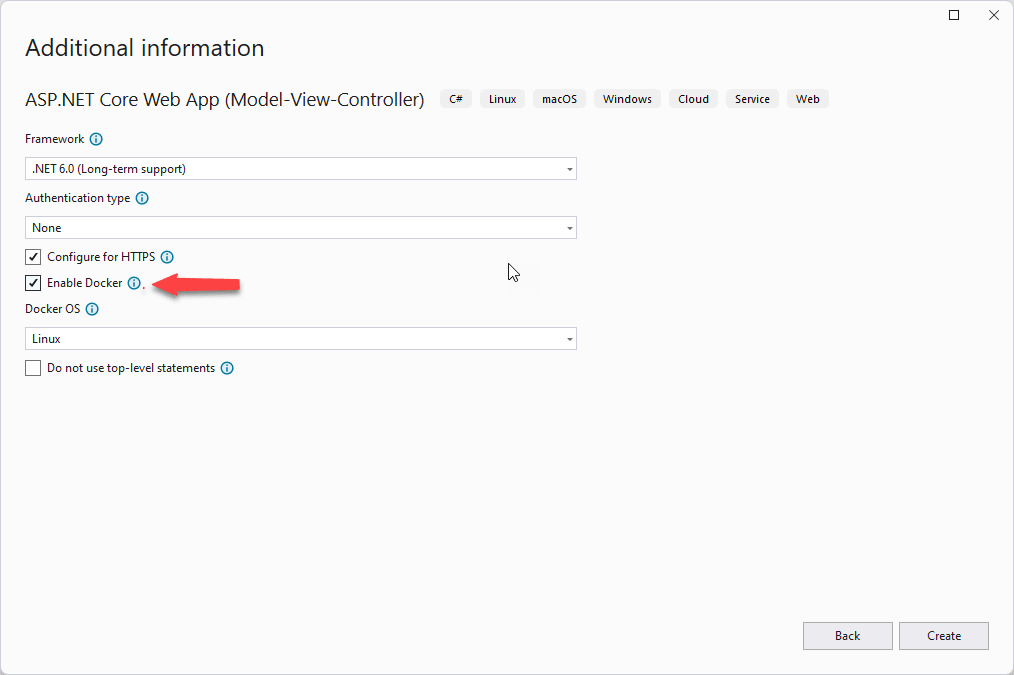Close the Additional information dialog
The height and width of the screenshot is (675, 1014).
click(x=994, y=15)
